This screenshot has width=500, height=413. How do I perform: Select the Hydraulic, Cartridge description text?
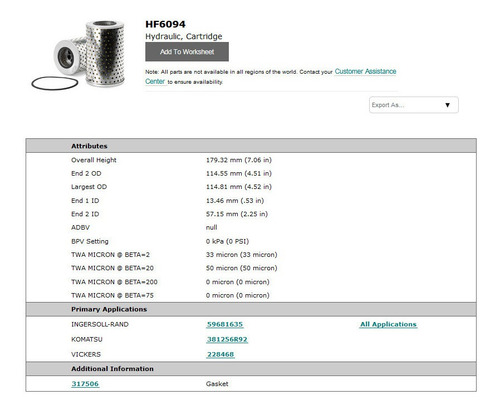pos(184,36)
